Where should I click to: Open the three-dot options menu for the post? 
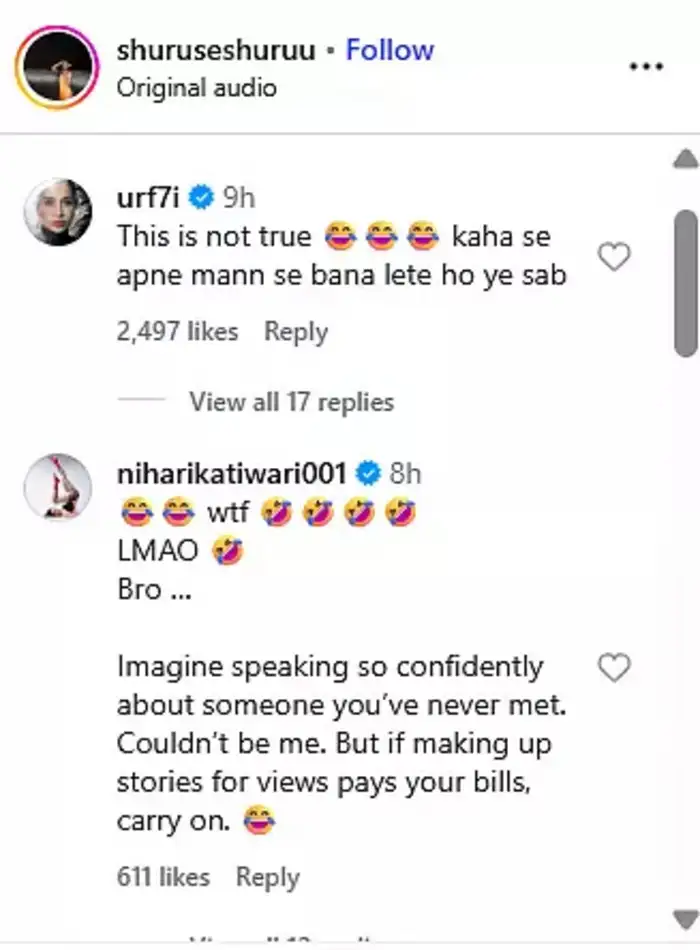pos(647,66)
